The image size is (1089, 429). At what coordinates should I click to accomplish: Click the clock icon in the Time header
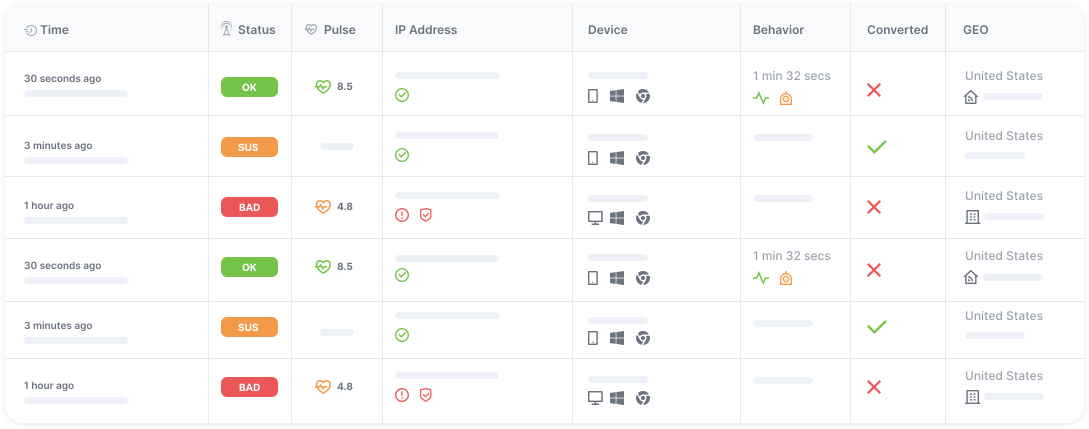point(31,30)
